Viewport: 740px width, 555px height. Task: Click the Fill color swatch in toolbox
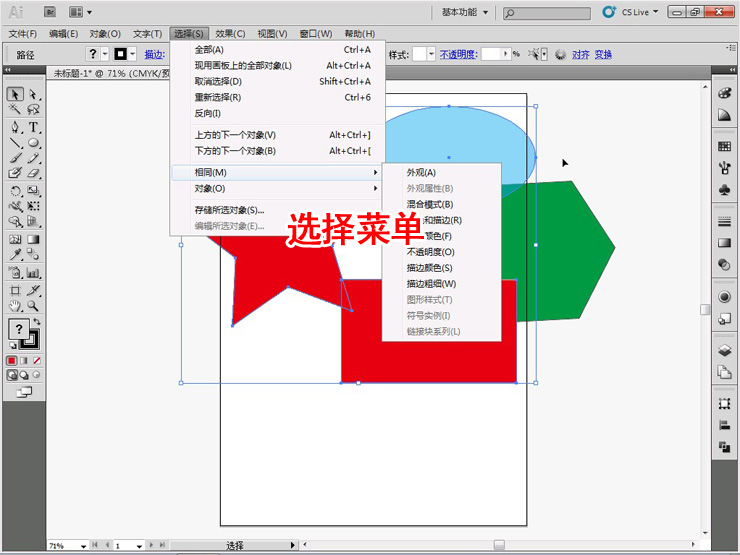coord(17,329)
